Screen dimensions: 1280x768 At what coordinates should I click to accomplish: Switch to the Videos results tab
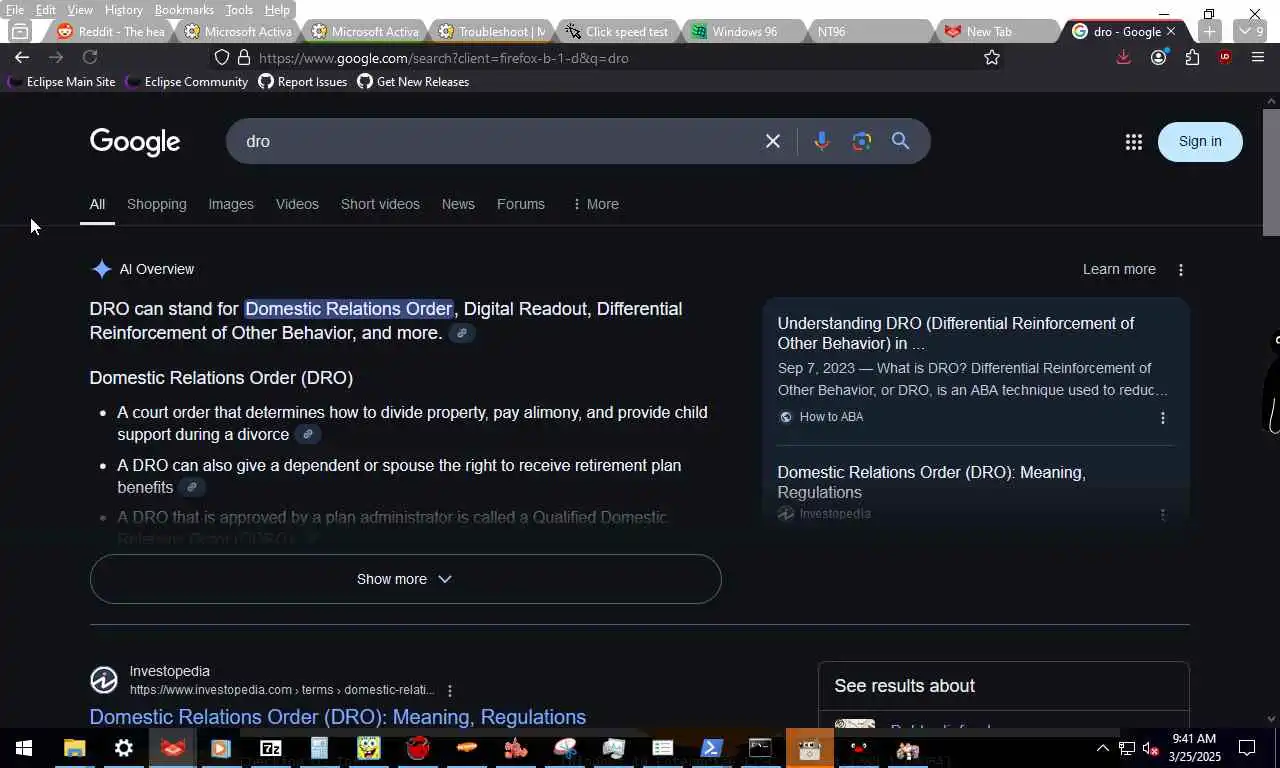coord(297,204)
